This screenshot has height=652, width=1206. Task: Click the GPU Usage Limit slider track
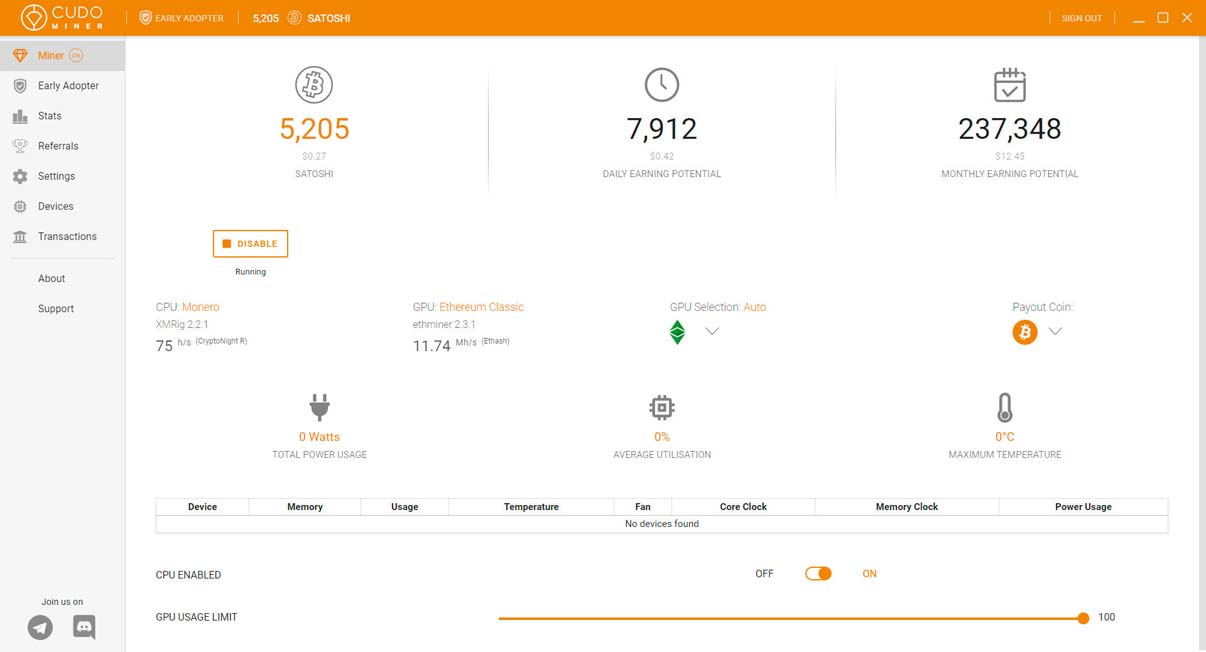[790, 618]
